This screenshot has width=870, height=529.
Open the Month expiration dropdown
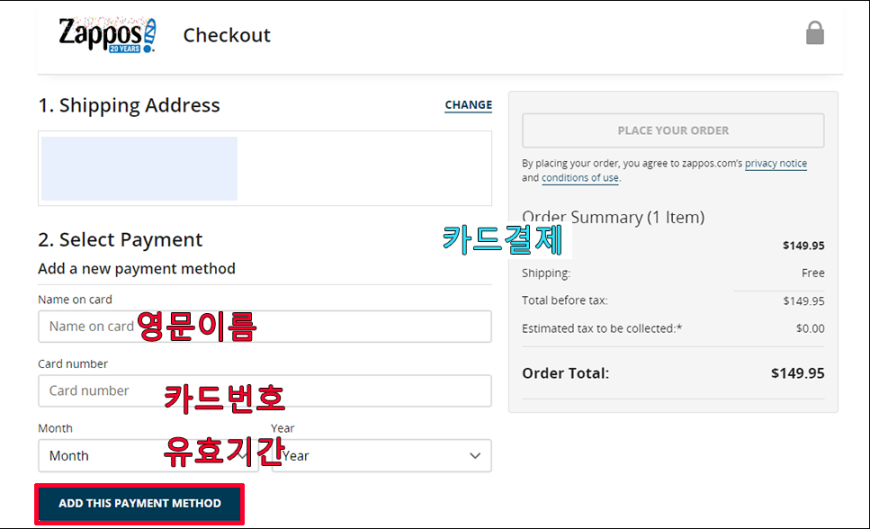[x=148, y=456]
